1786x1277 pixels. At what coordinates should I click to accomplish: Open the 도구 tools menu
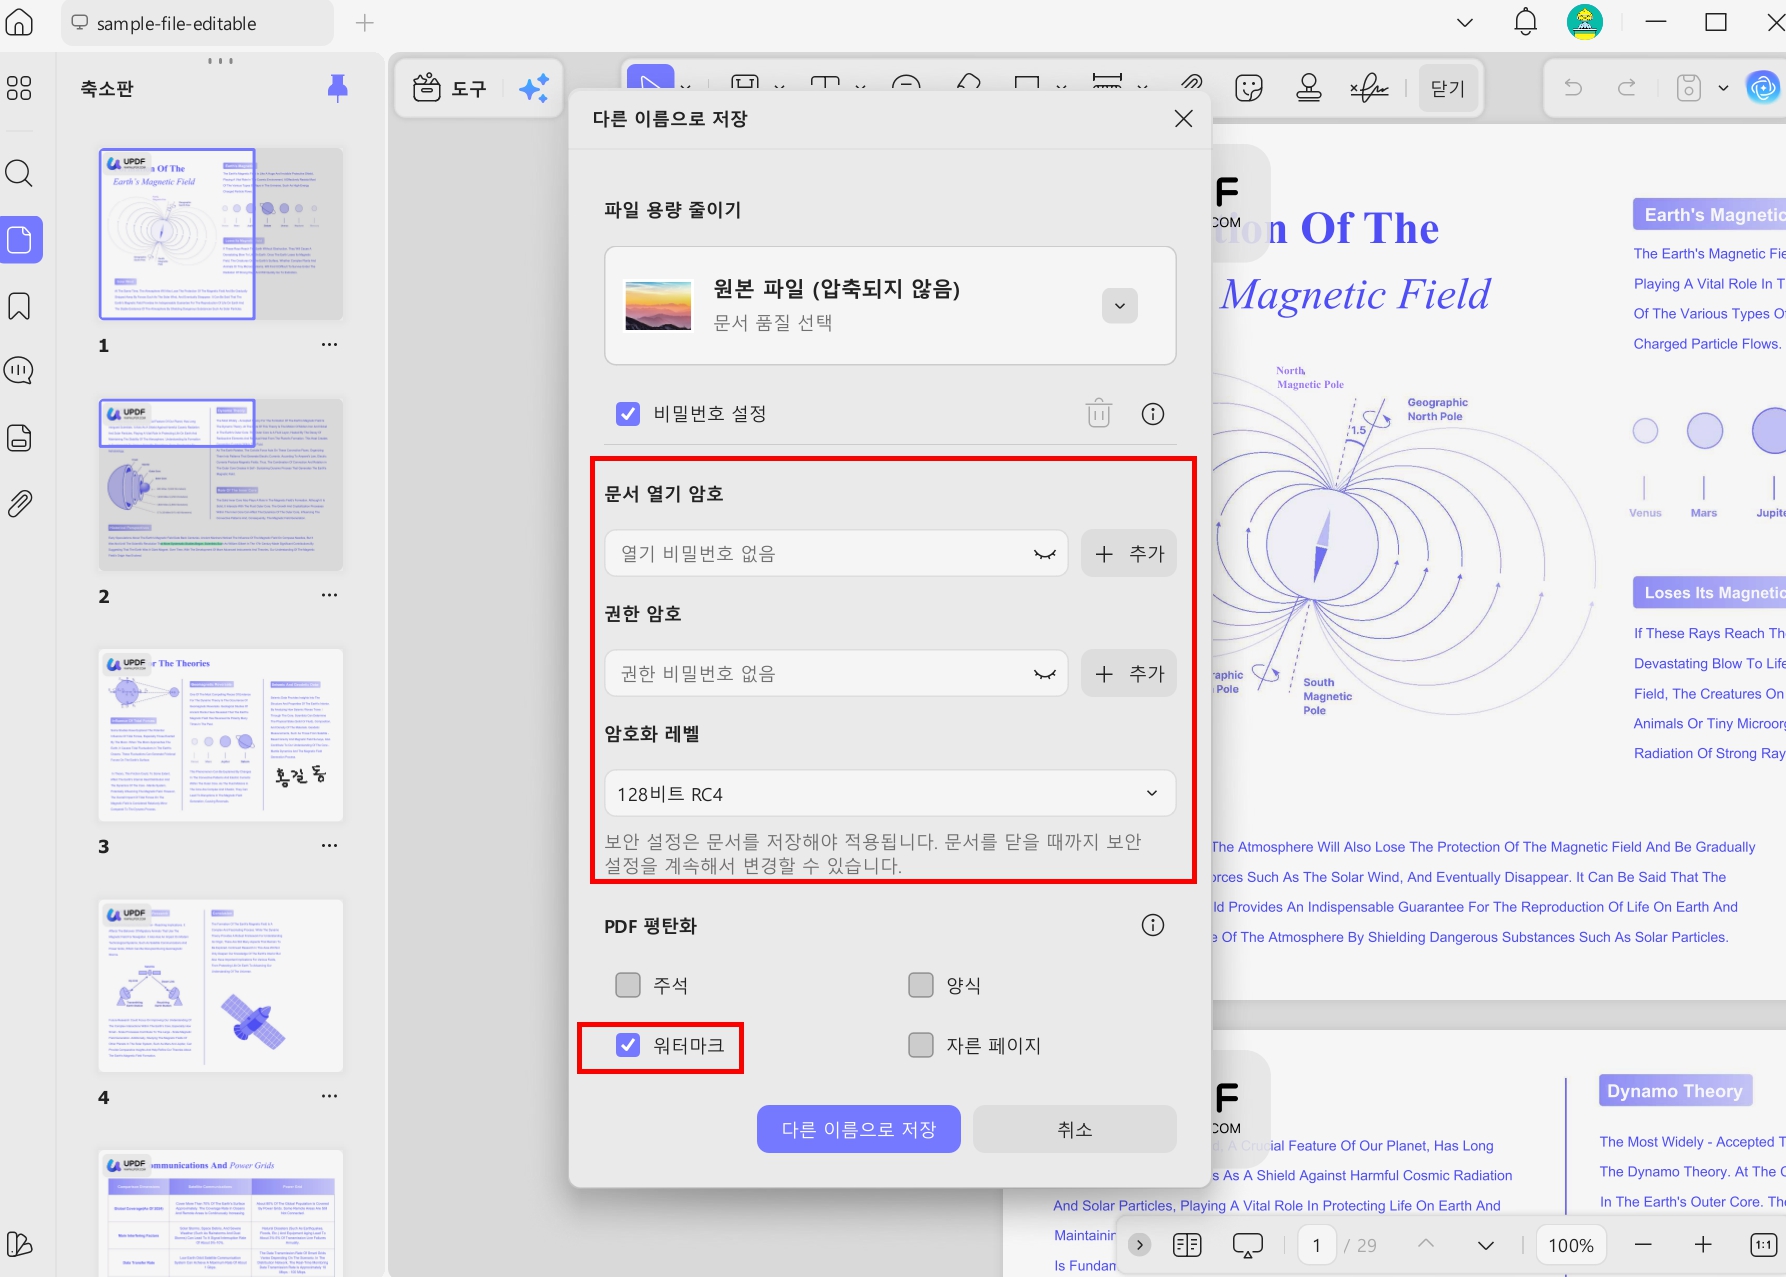click(449, 88)
